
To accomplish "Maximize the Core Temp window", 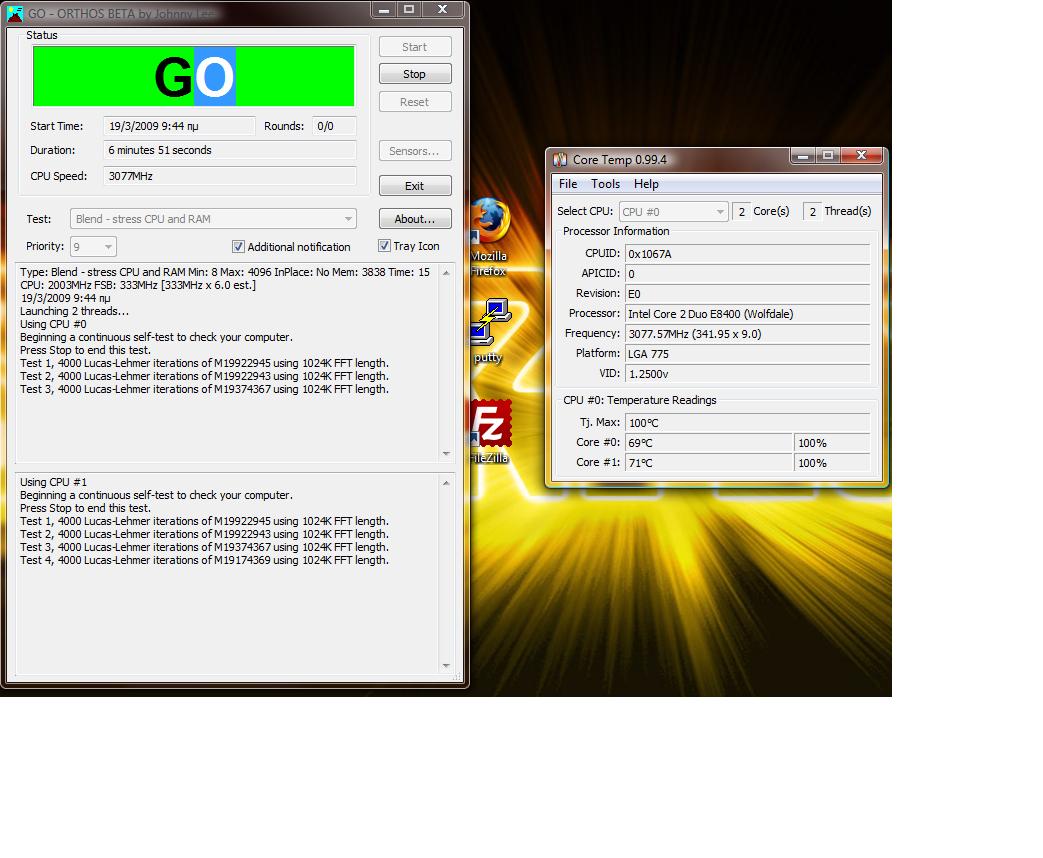I will coord(828,156).
